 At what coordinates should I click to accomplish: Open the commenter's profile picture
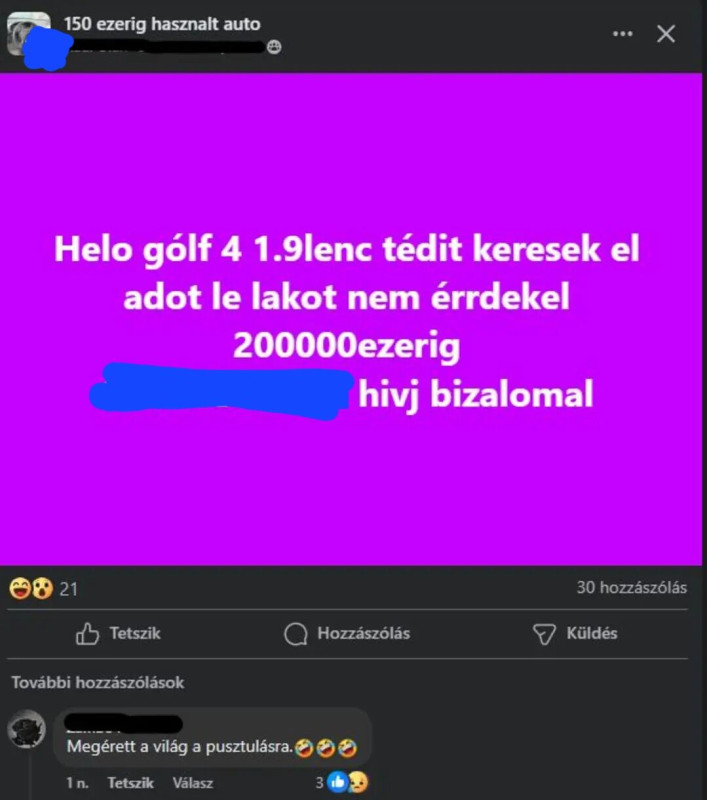point(27,729)
